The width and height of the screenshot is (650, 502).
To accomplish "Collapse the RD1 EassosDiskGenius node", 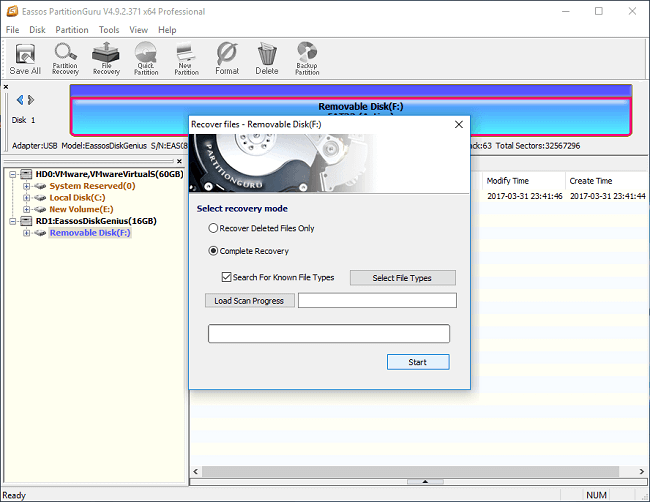I will coord(13,221).
